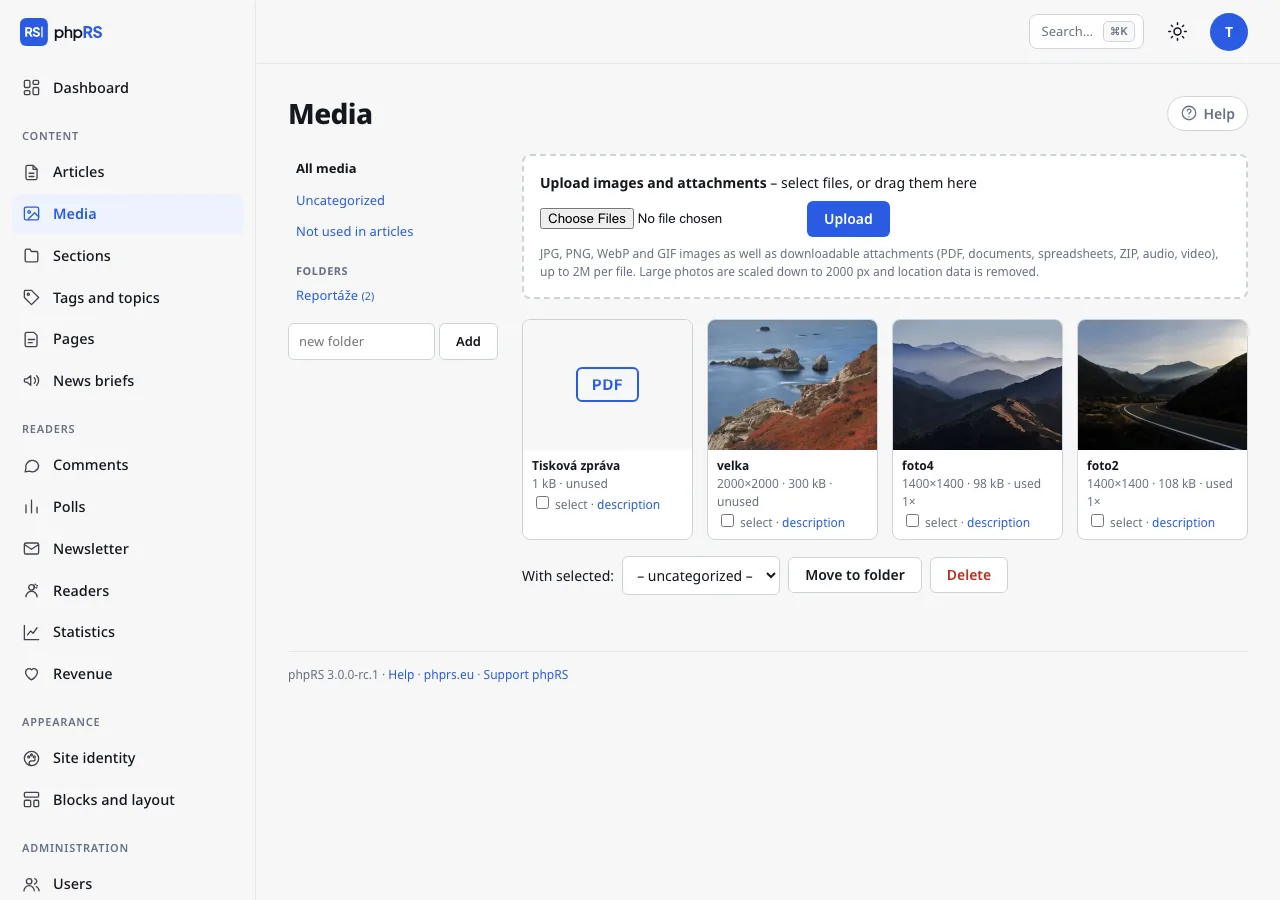Screen dimensions: 1280x900
Task: Open the Users administration page
Action: [x=128, y=884]
